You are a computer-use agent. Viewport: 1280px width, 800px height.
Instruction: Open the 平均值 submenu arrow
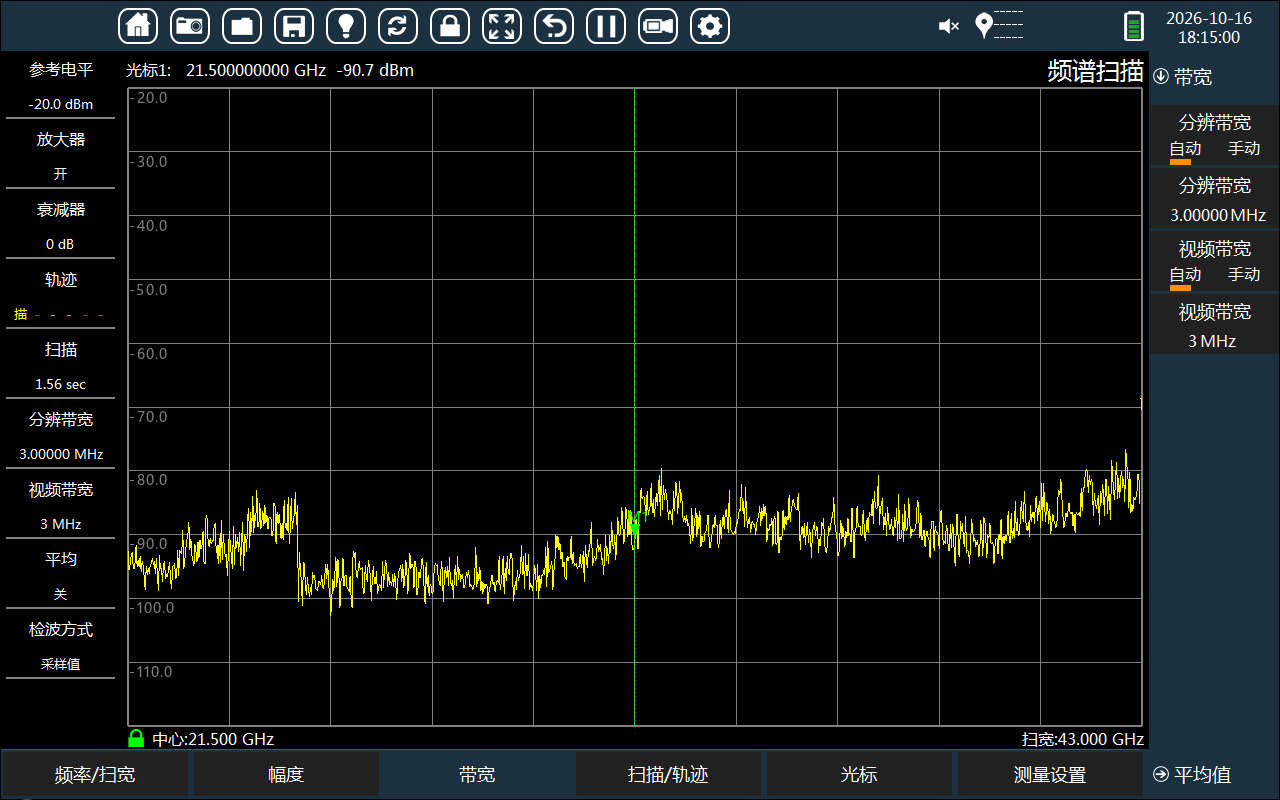1161,774
